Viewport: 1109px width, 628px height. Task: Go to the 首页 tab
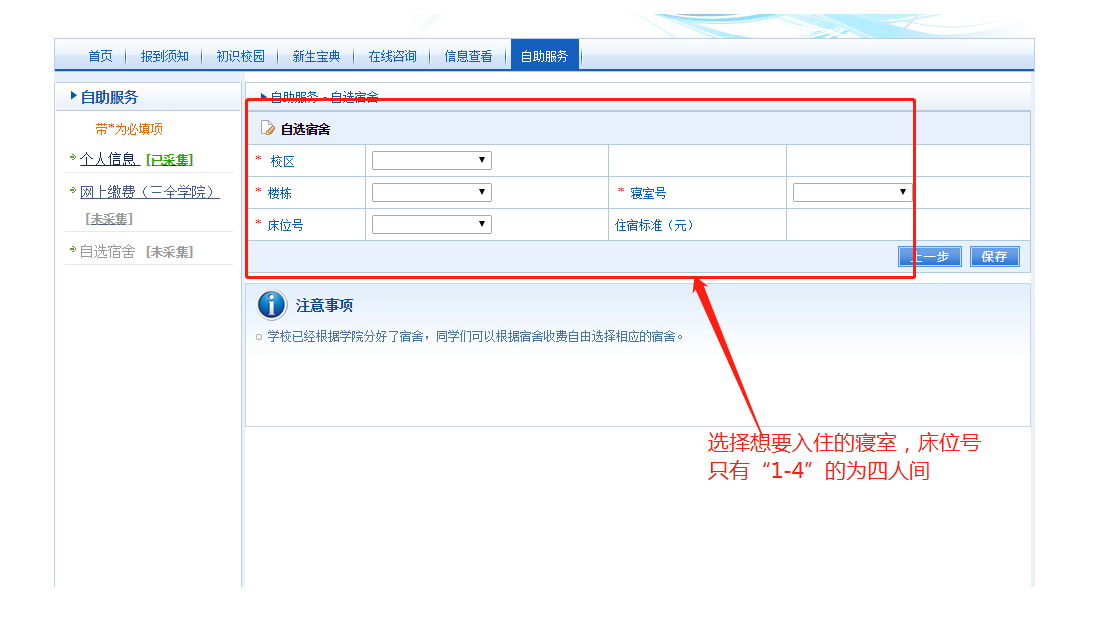click(x=100, y=56)
